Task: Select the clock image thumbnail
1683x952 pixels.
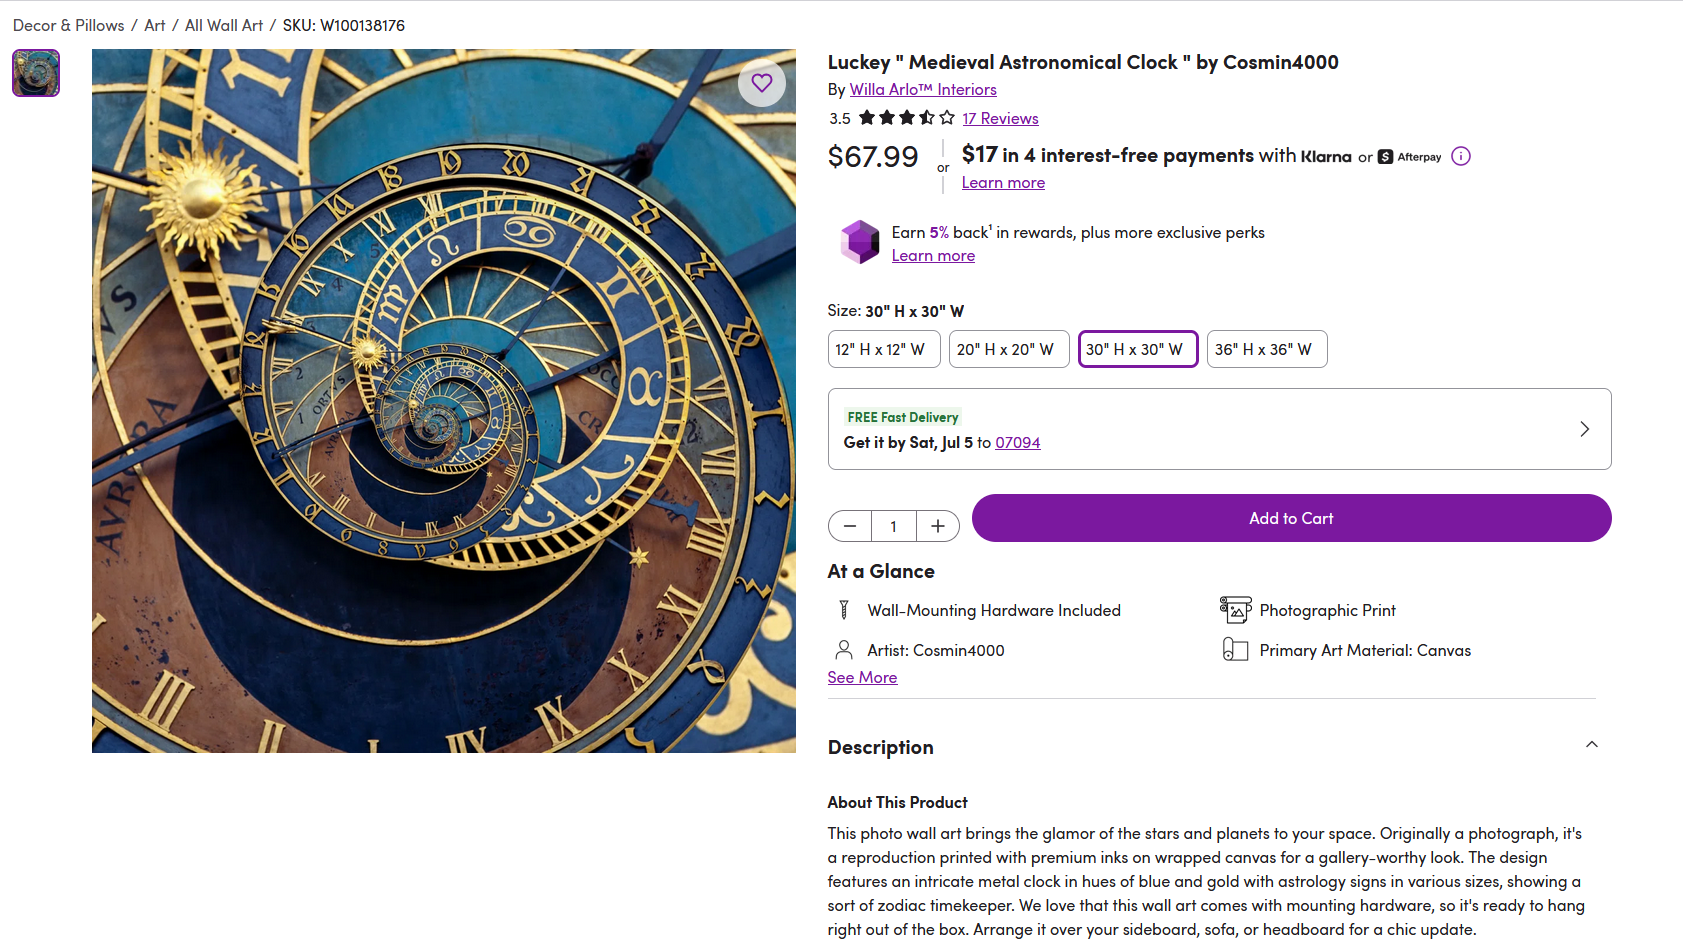Action: click(36, 73)
